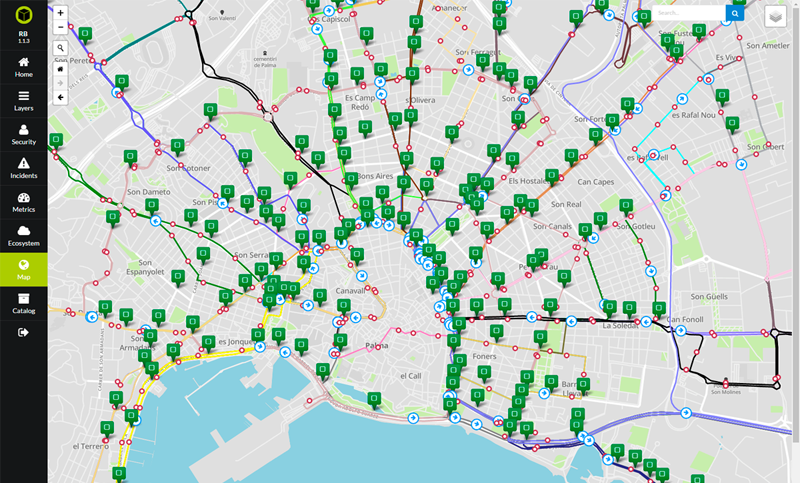Image resolution: width=800 pixels, height=483 pixels.
Task: Click the Palma map label
Action: 377,346
